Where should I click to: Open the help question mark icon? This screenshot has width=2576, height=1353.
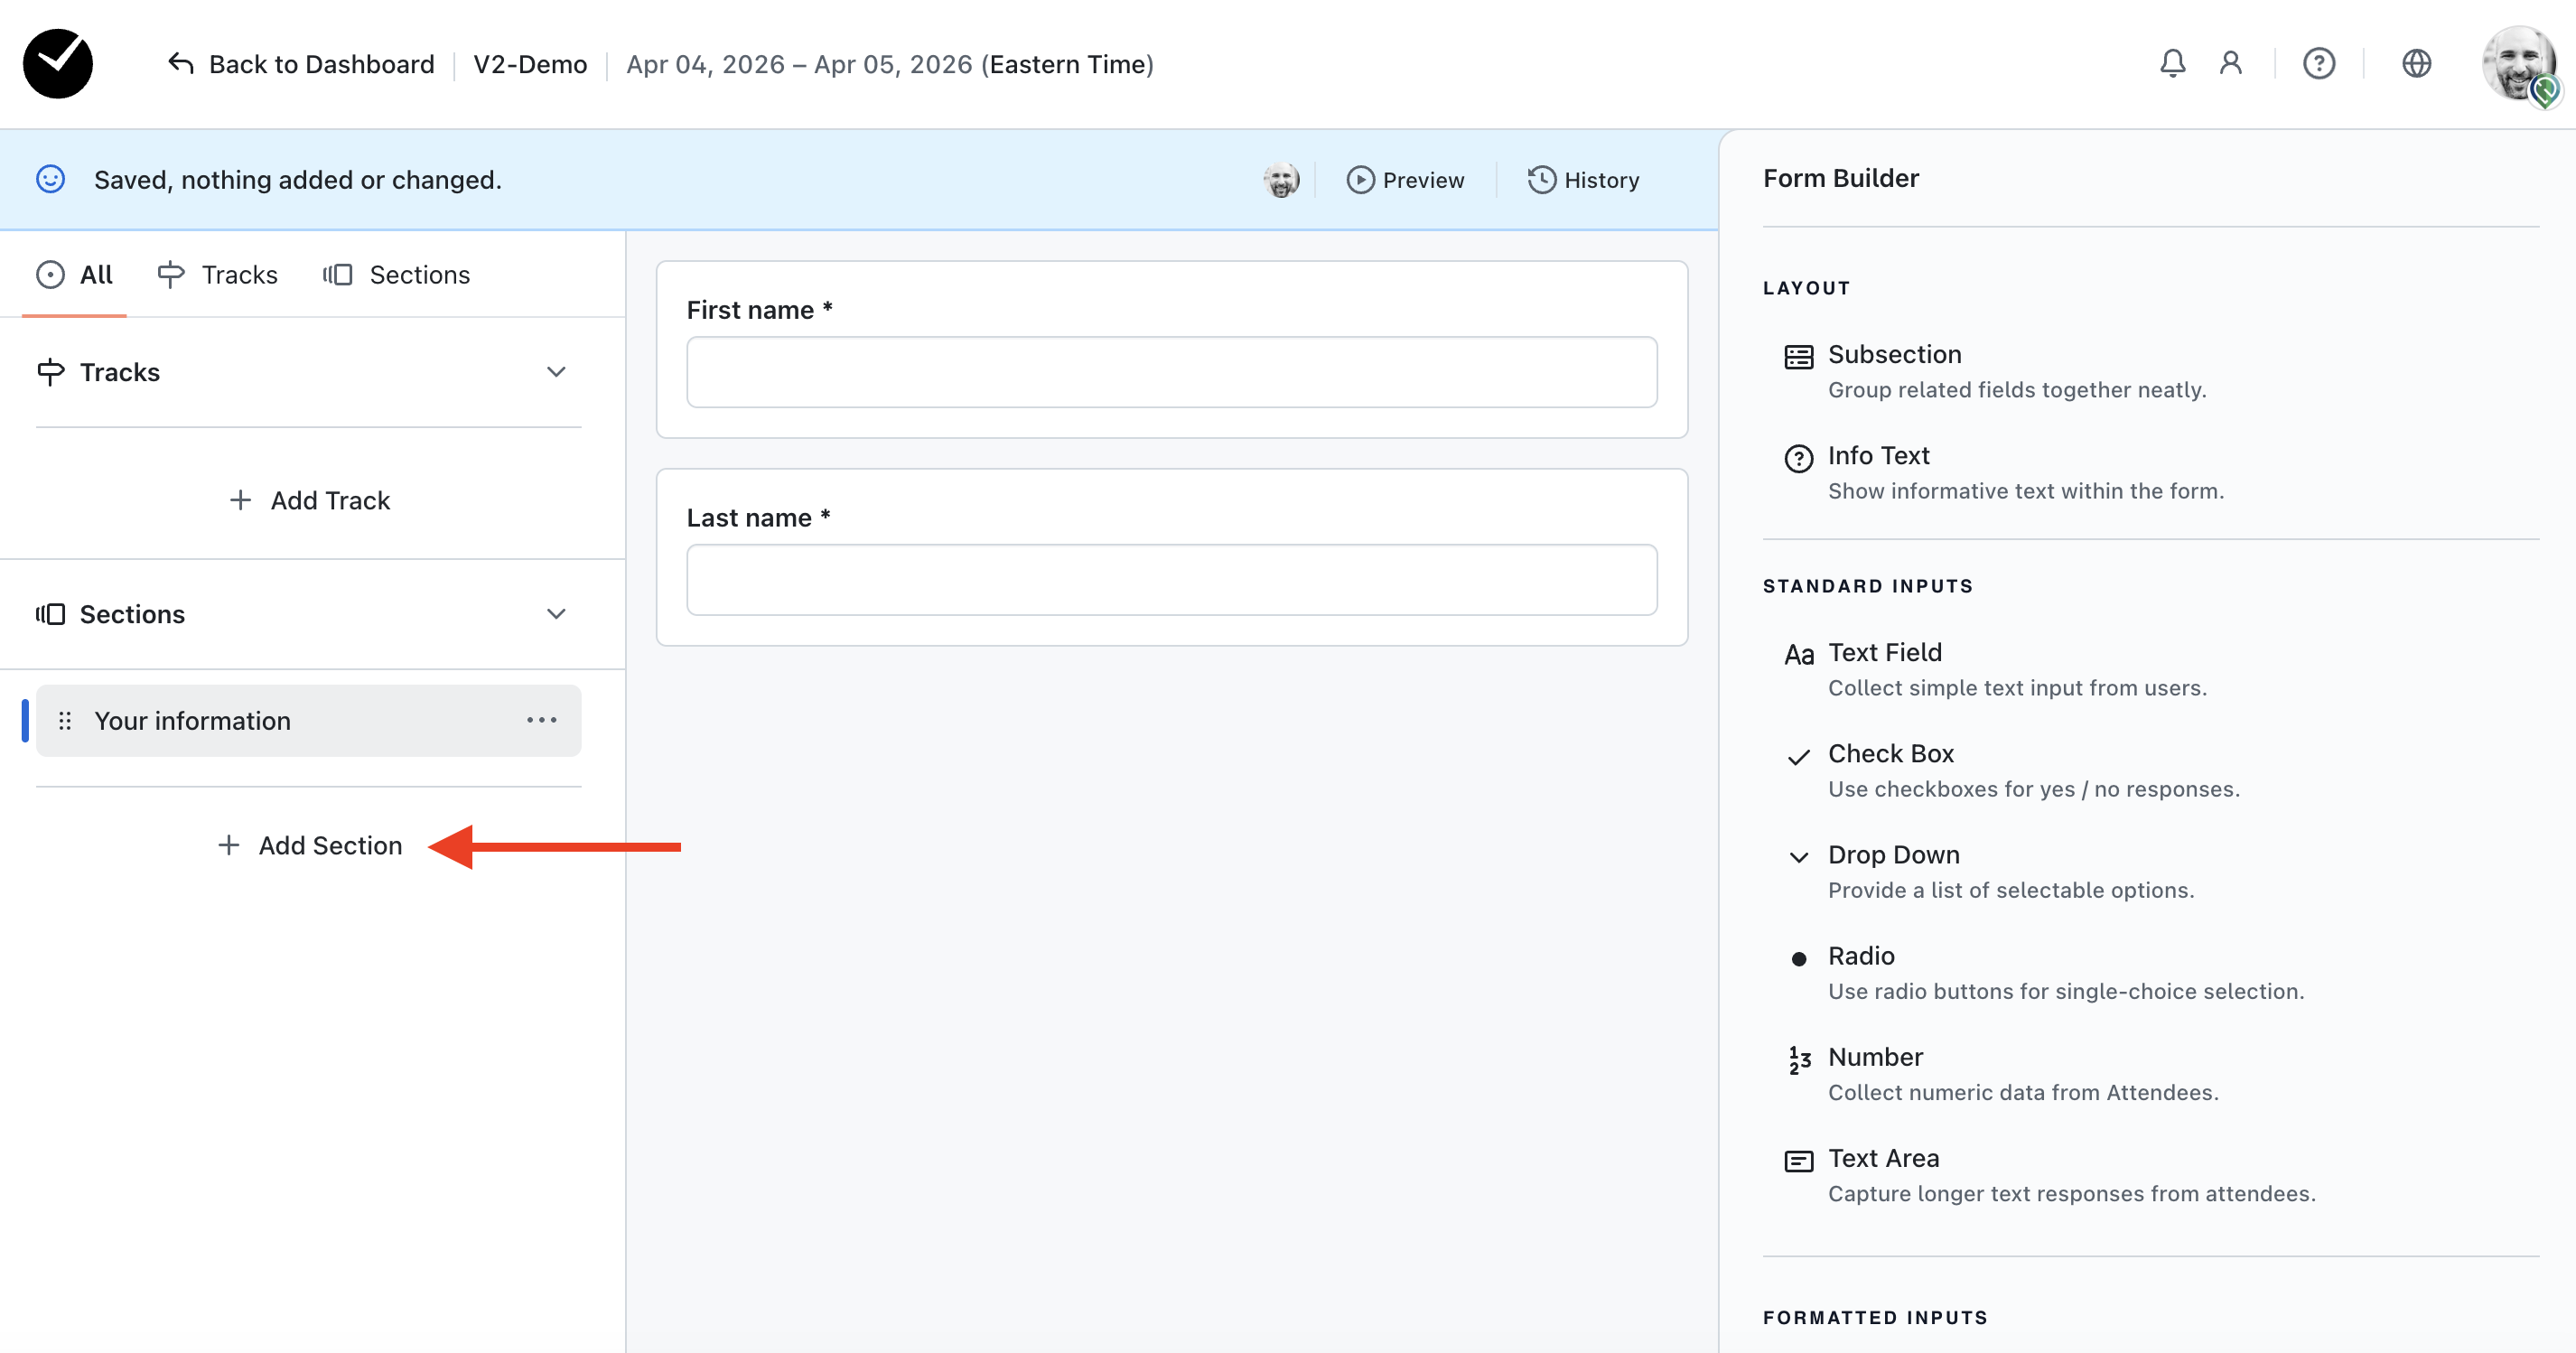click(x=2318, y=64)
